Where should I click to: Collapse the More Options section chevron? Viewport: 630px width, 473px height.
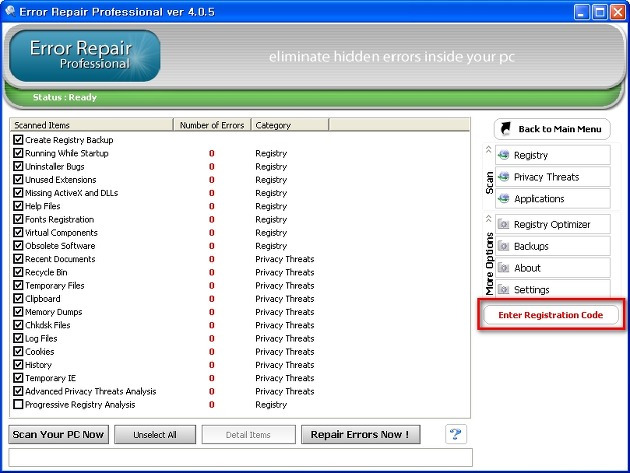pos(489,219)
